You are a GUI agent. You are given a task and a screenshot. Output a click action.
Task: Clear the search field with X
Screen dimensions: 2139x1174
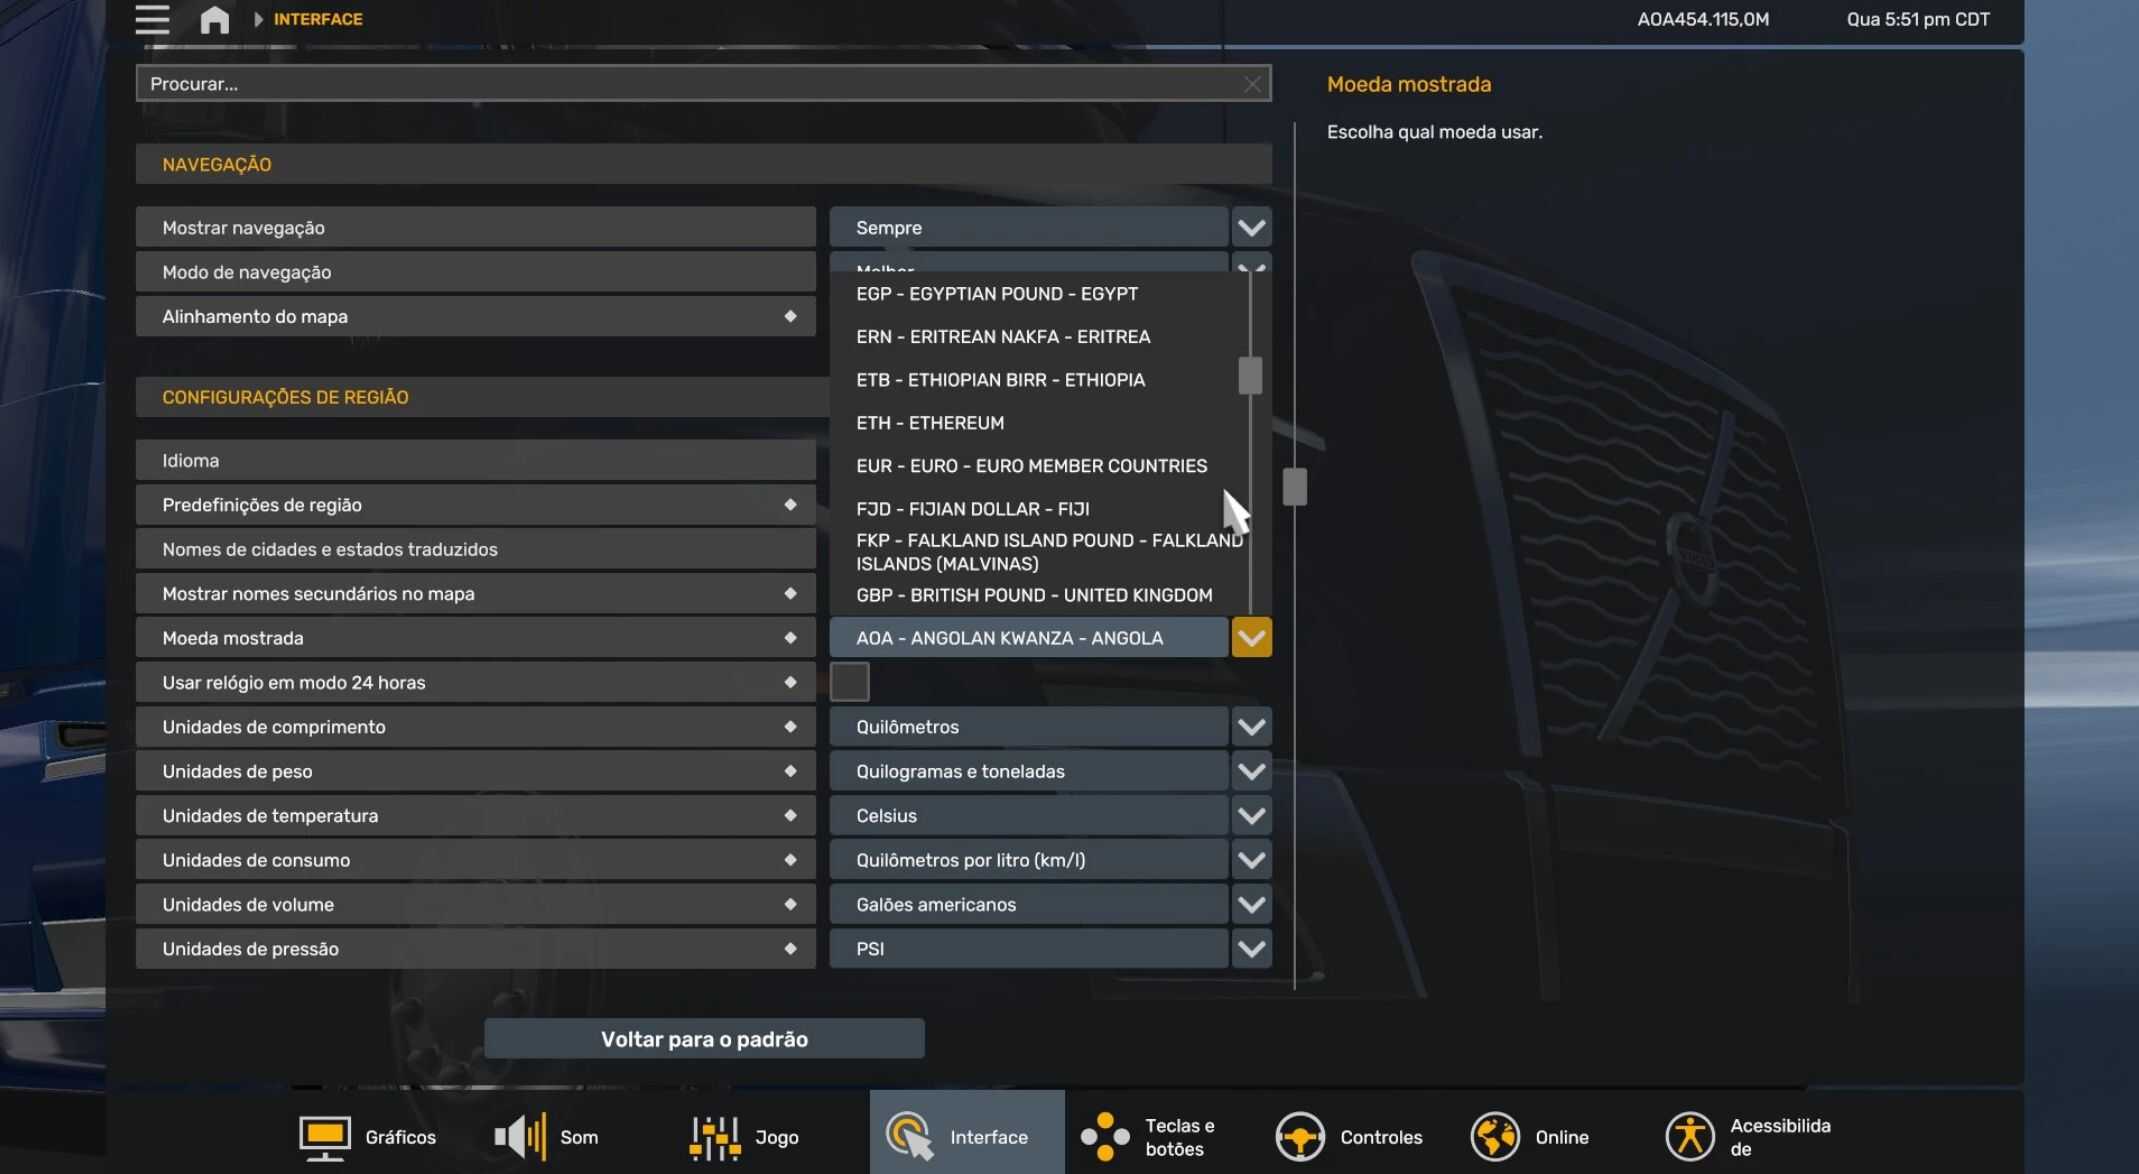click(1252, 84)
